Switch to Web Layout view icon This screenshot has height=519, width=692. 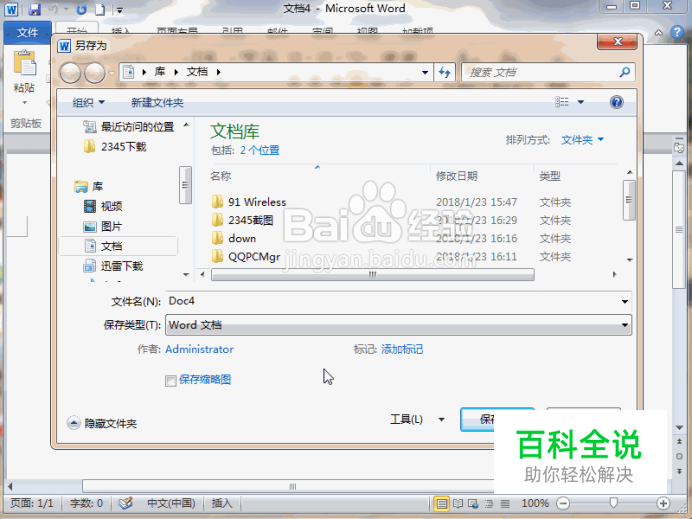[474, 503]
